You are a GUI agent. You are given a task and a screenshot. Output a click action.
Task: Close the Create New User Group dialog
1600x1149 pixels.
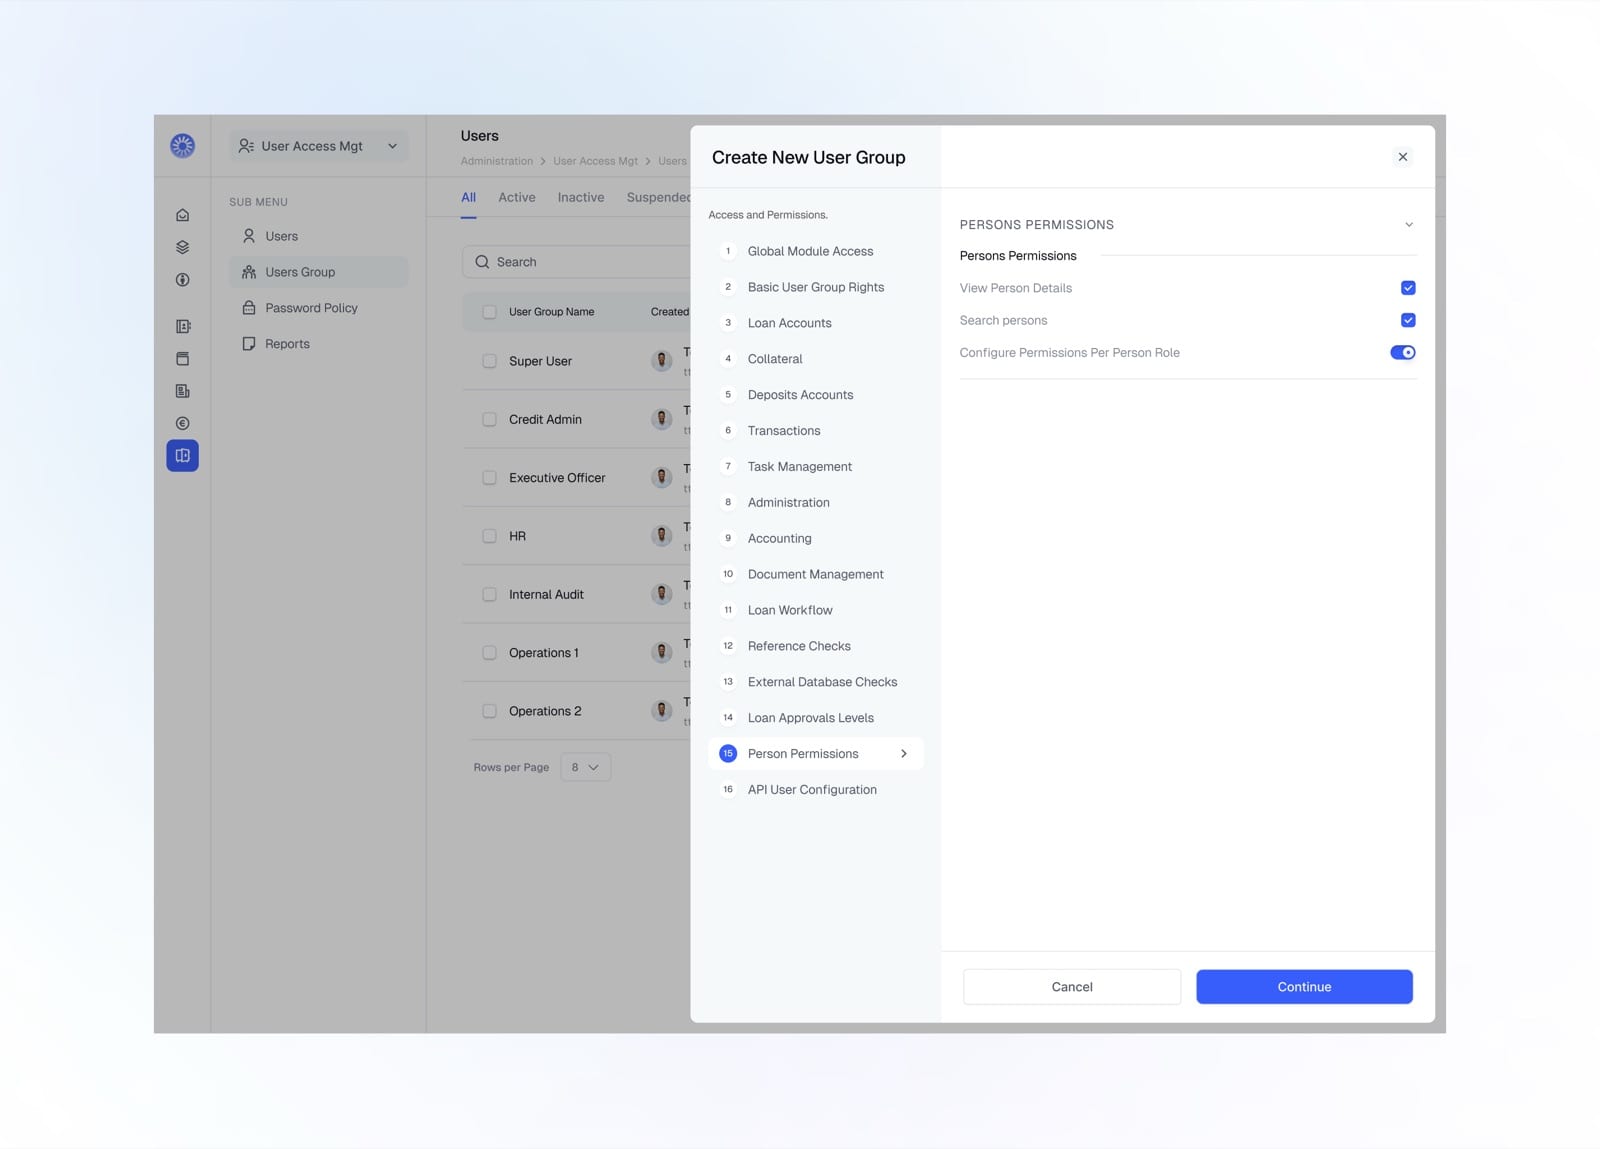(x=1403, y=157)
